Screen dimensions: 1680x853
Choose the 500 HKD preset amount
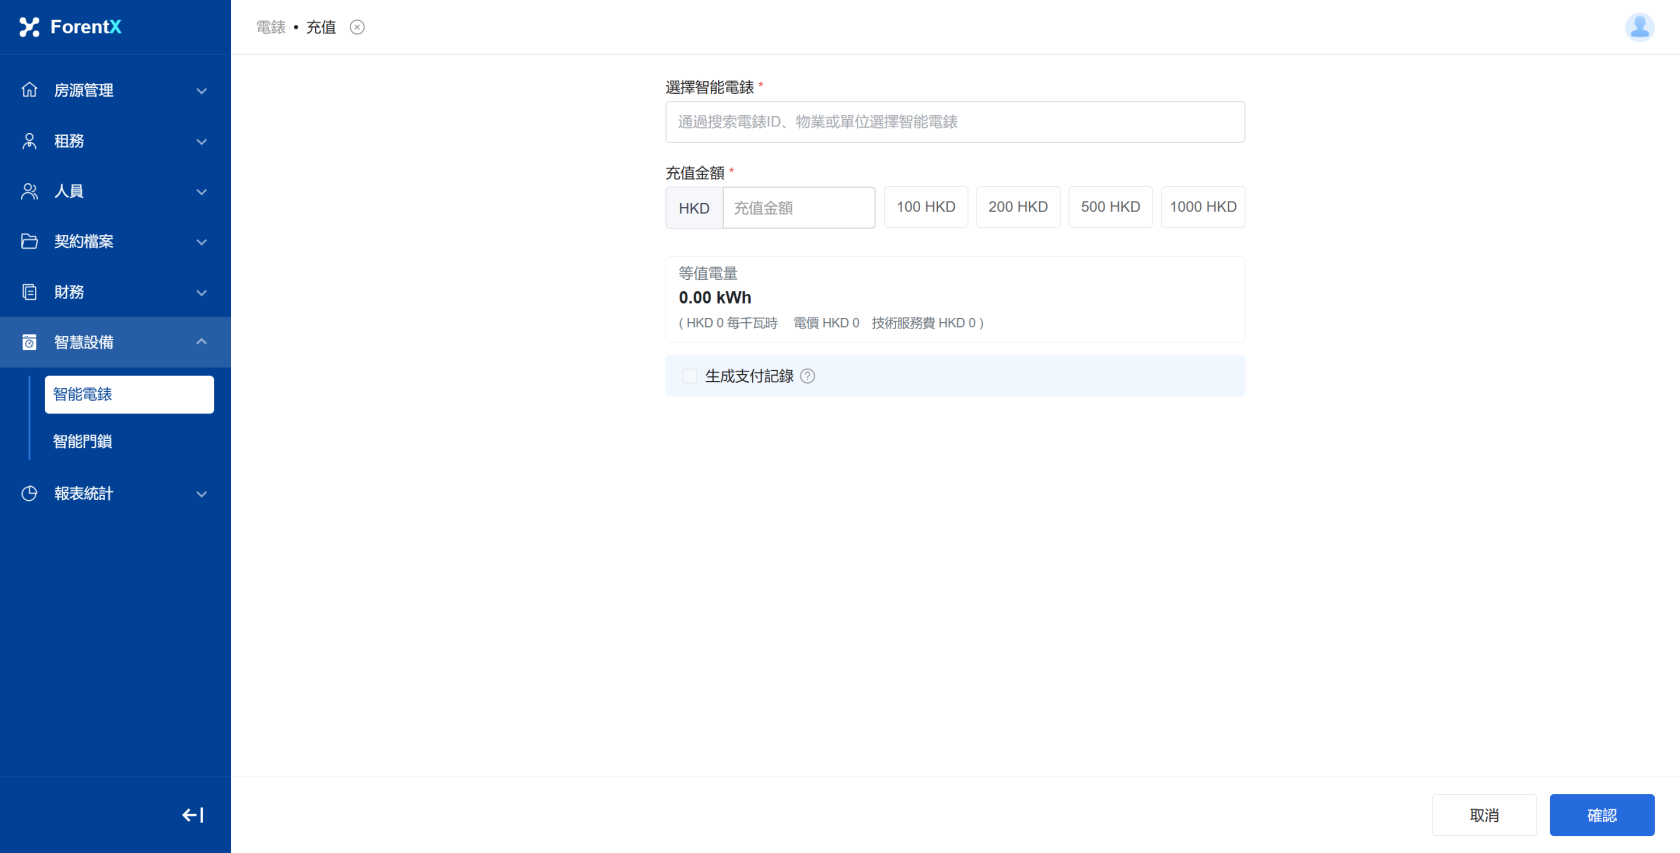[x=1110, y=207]
